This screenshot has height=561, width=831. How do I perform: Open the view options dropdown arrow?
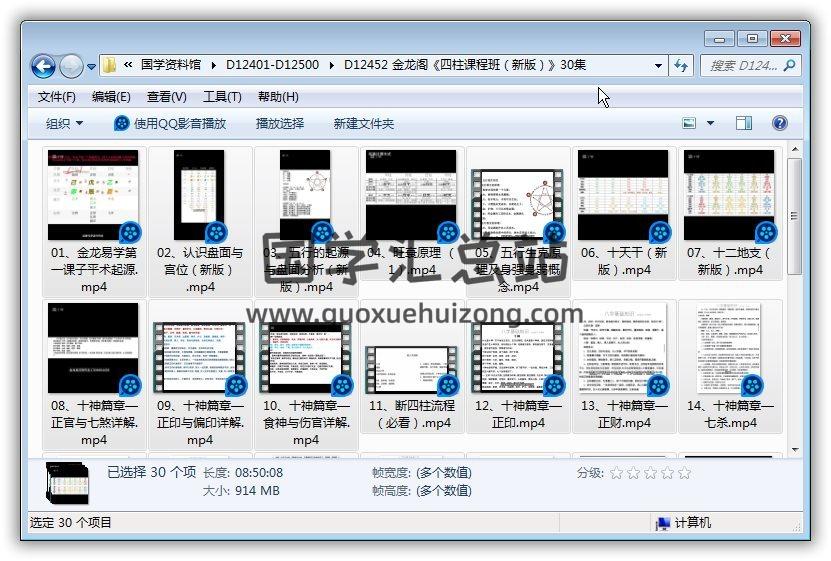pos(711,123)
